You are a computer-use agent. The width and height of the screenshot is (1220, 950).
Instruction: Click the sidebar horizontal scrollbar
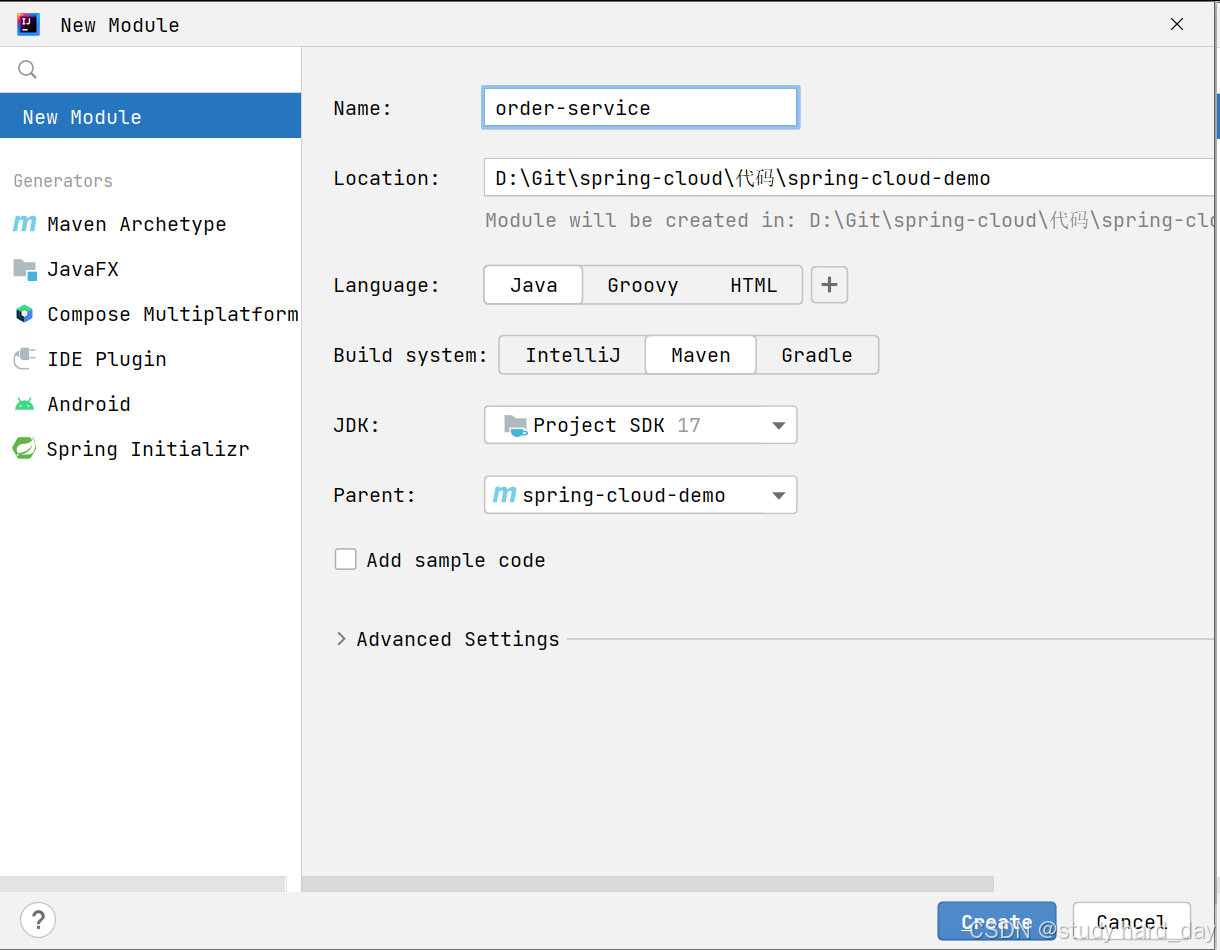[x=143, y=884]
